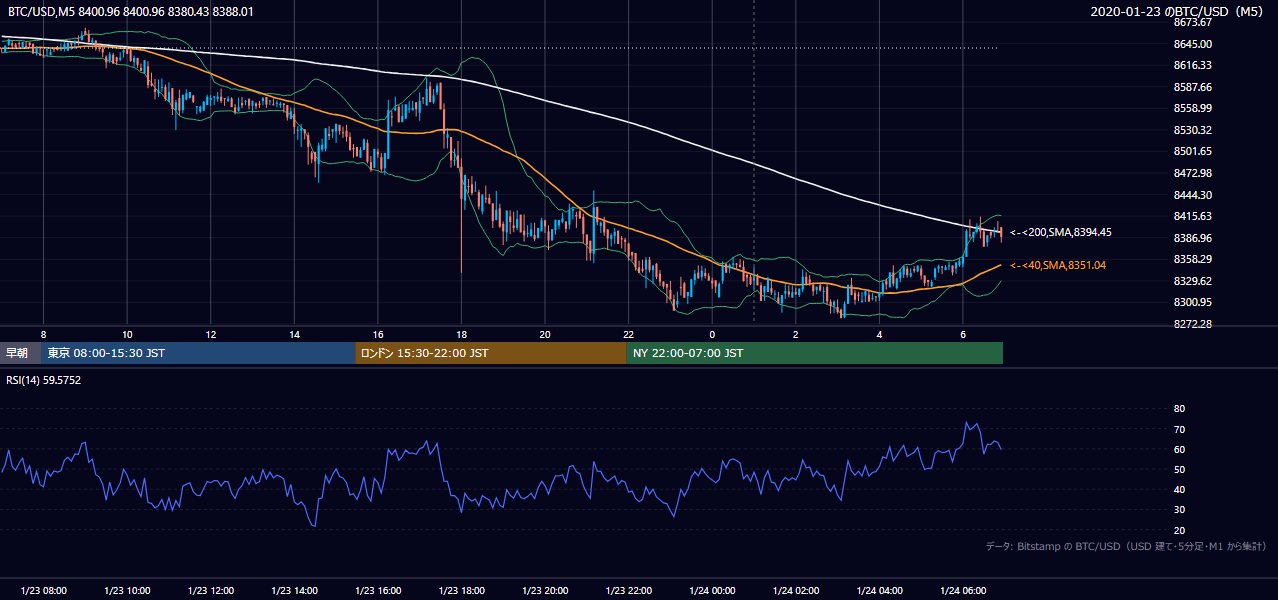Image resolution: width=1278 pixels, height=600 pixels.
Task: Click the RSI axis level 60
Action: pos(1179,449)
